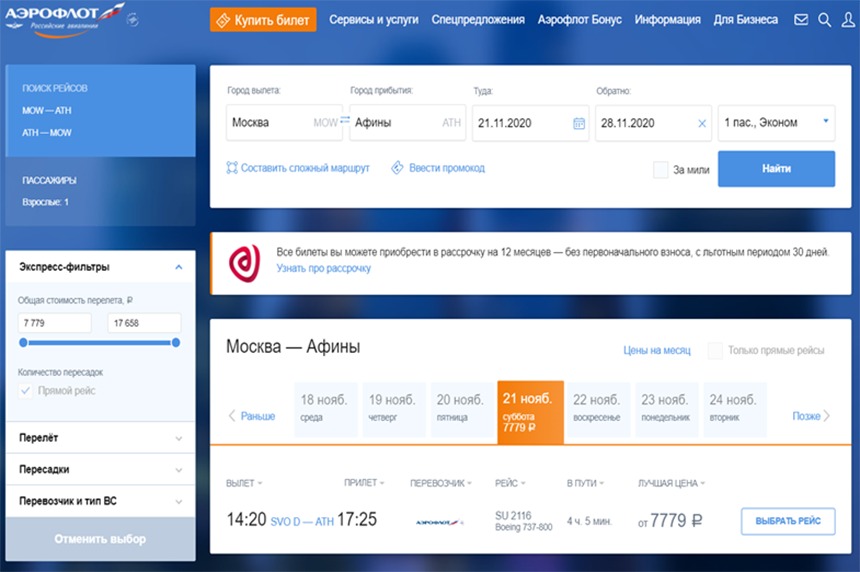Click minimum price field 7 779
The height and width of the screenshot is (572, 860).
54,323
